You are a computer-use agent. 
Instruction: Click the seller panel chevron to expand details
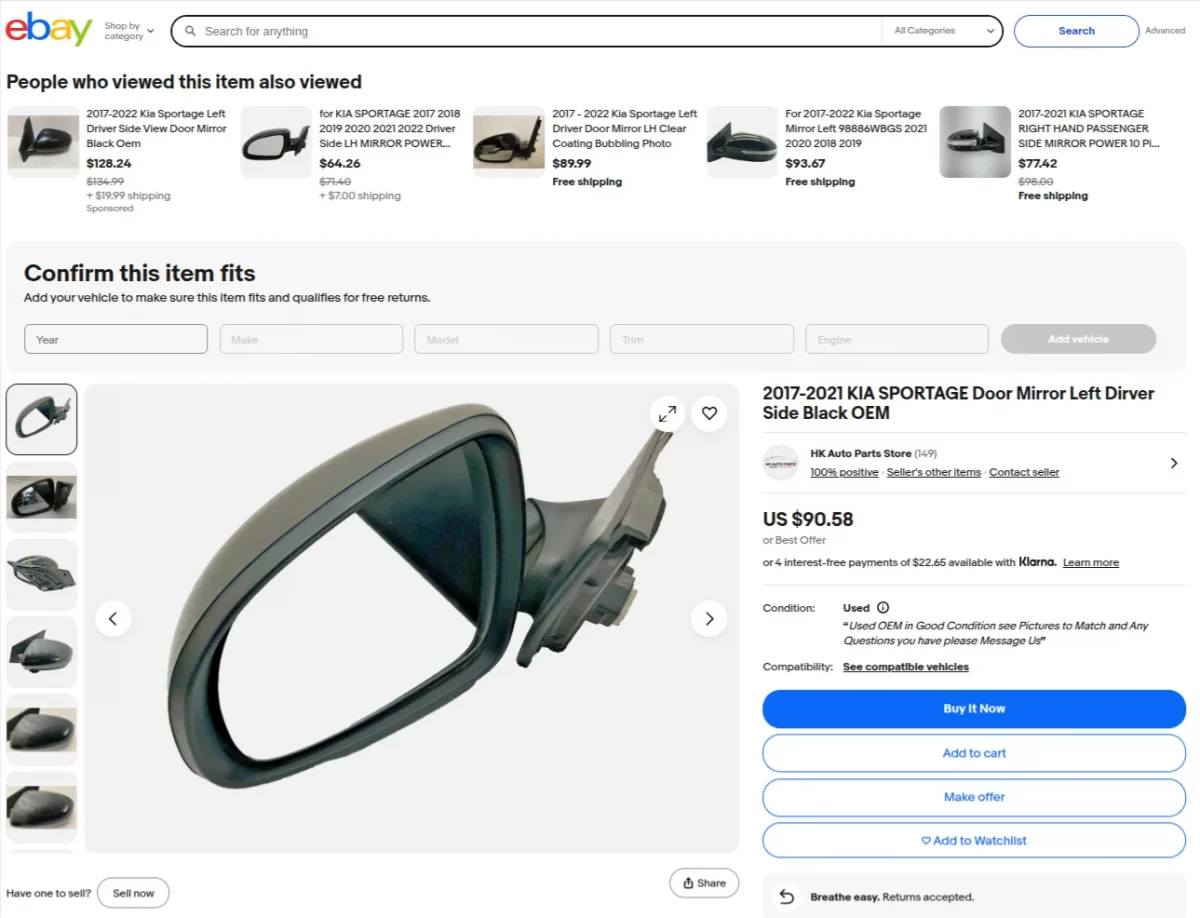coord(1176,463)
